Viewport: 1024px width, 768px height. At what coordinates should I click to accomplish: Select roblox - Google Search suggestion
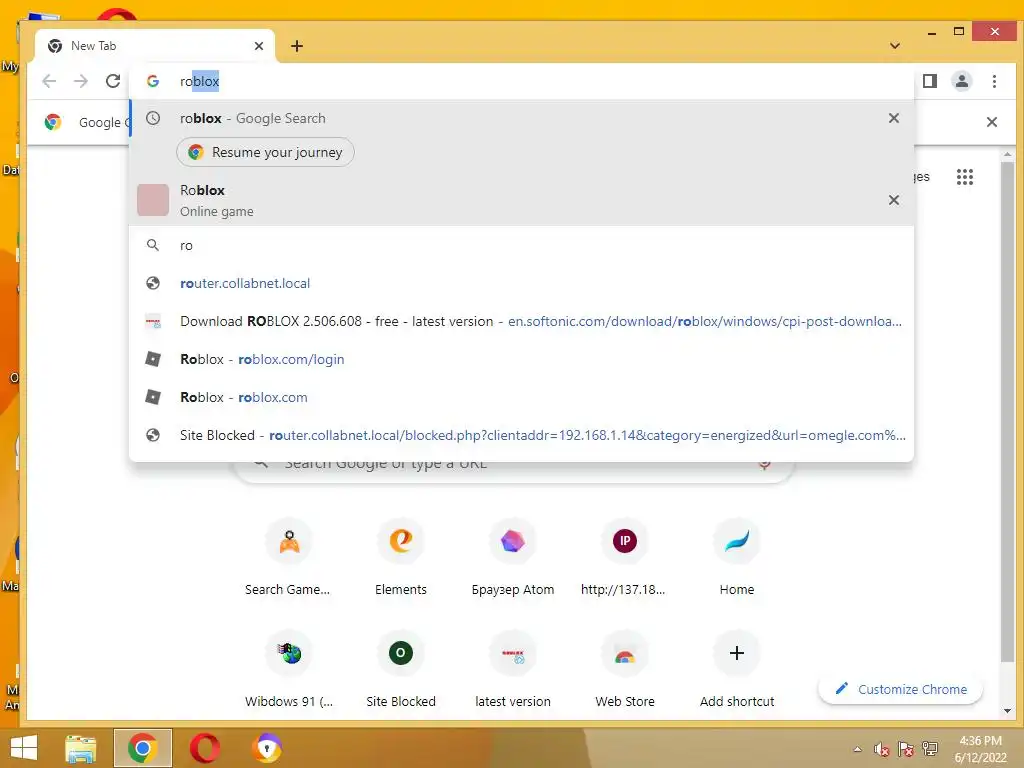(x=521, y=118)
